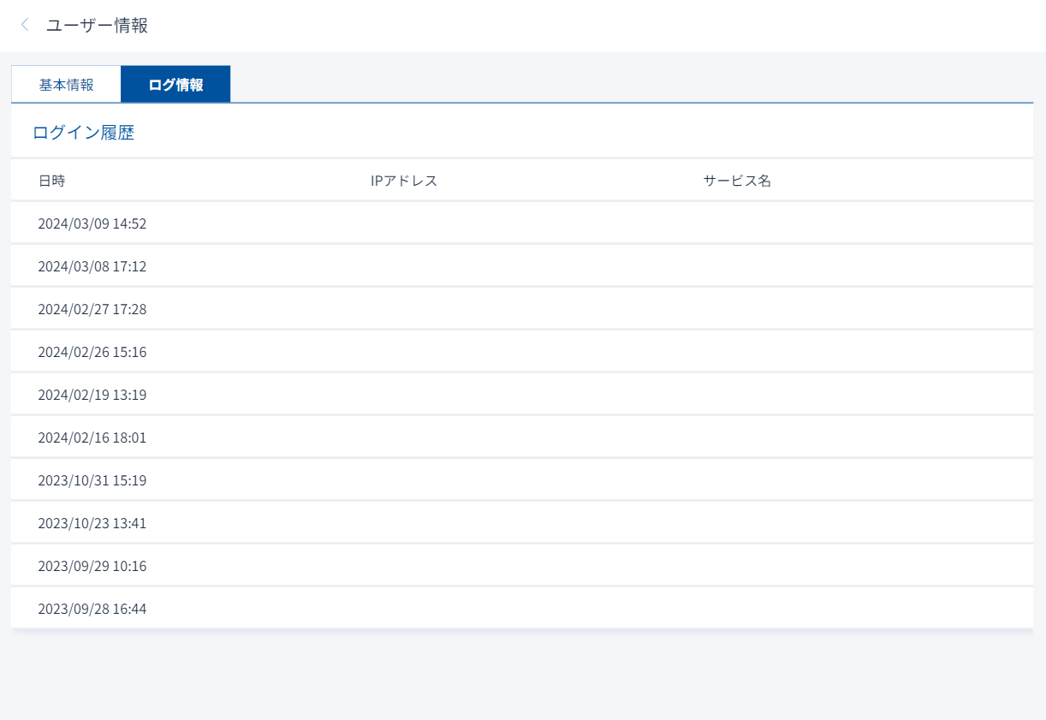1046x720 pixels.
Task: Click the ユーザー情報 page title
Action: (97, 25)
